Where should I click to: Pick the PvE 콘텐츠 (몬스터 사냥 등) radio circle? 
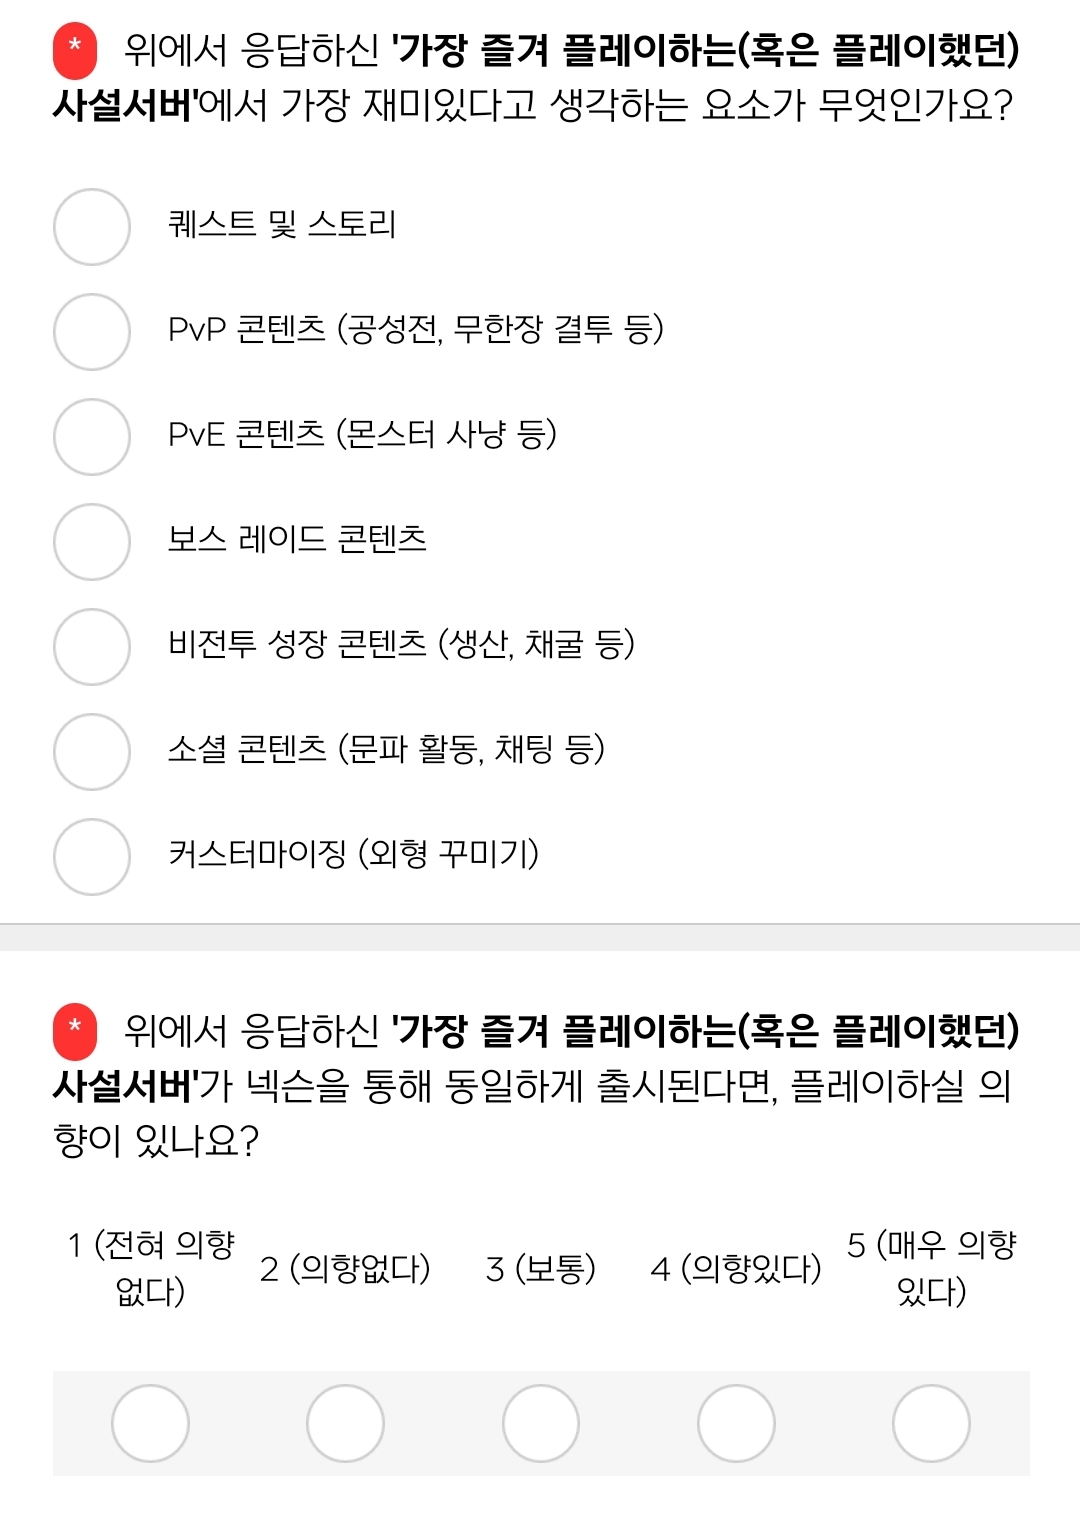click(92, 437)
